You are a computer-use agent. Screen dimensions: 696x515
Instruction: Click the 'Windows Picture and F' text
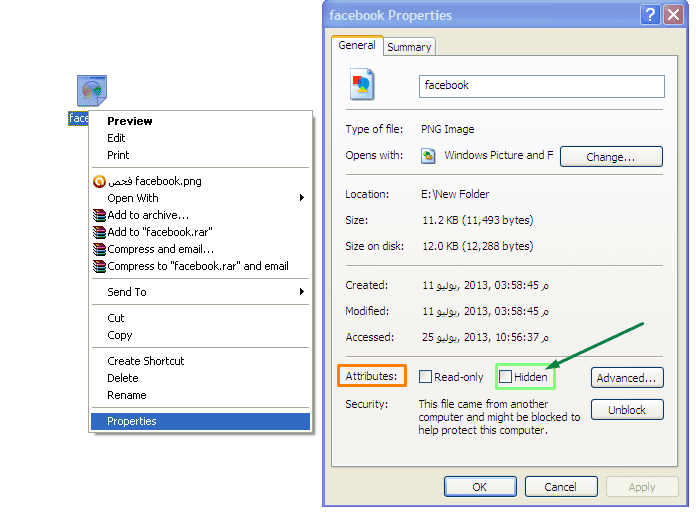pyautogui.click(x=499, y=155)
